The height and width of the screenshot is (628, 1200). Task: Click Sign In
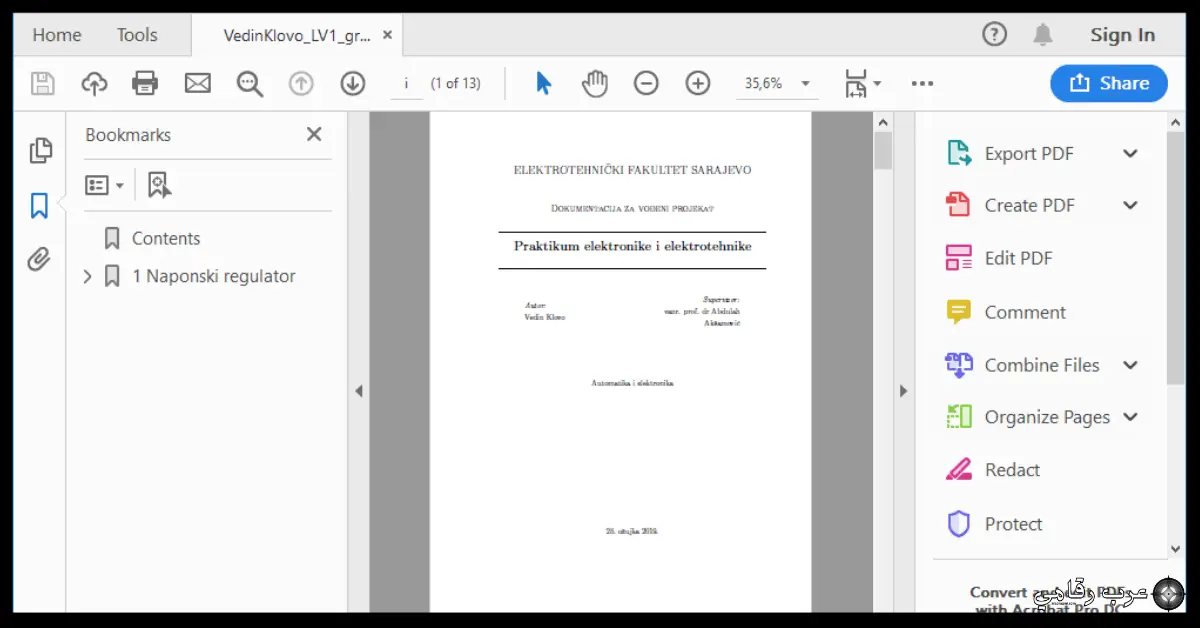1123,34
